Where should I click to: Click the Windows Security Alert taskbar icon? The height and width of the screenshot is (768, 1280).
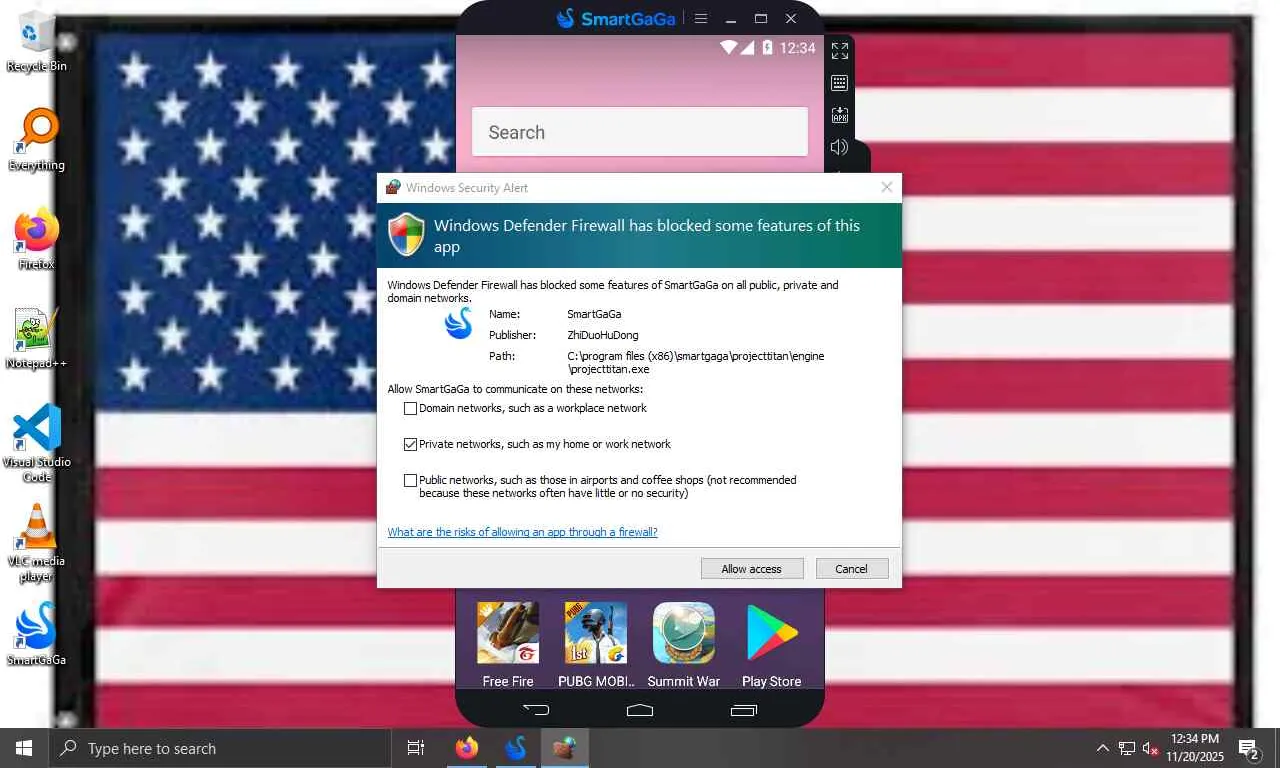565,748
